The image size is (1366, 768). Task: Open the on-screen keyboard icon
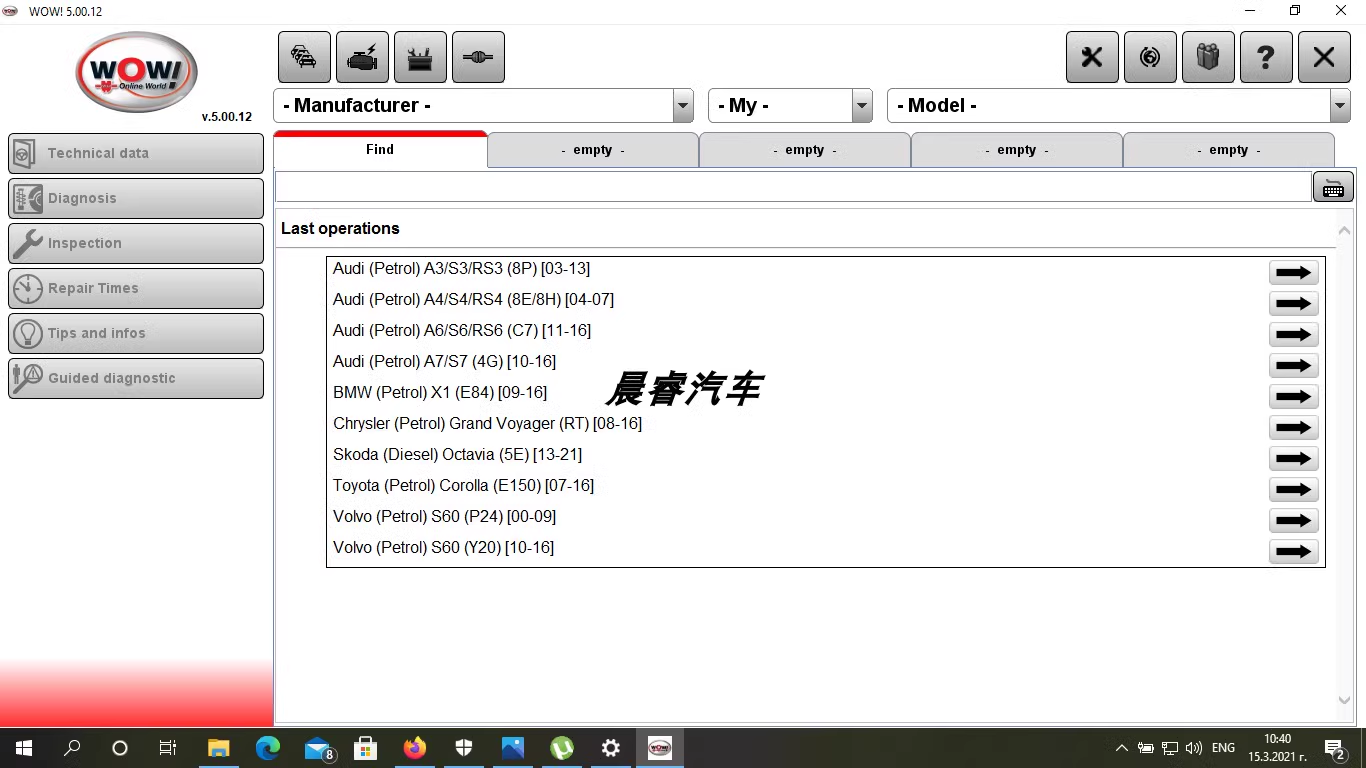tap(1333, 187)
